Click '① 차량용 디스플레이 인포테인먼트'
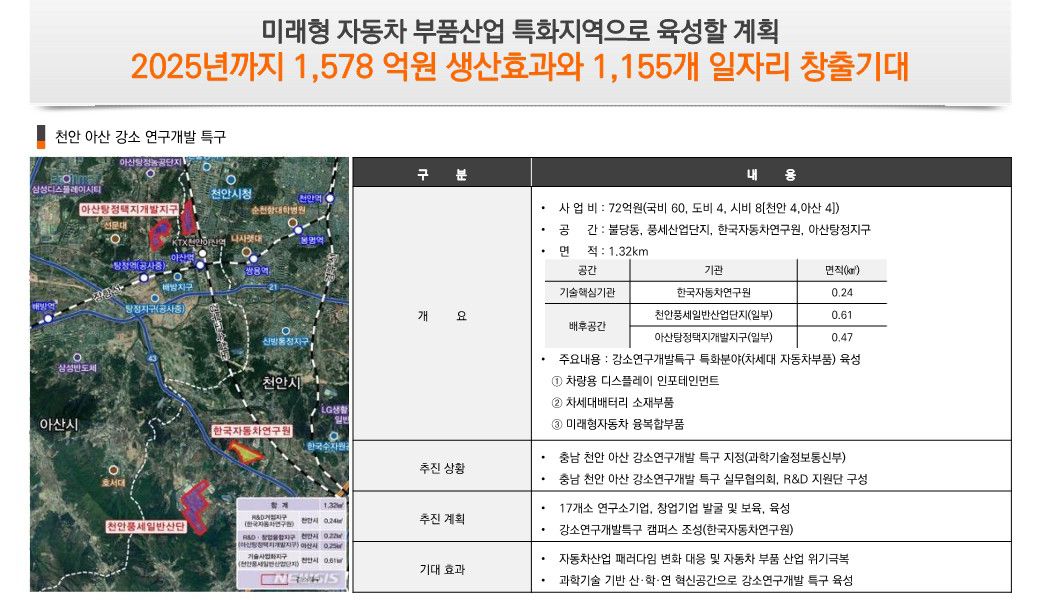The image size is (1040, 600). coord(635,381)
